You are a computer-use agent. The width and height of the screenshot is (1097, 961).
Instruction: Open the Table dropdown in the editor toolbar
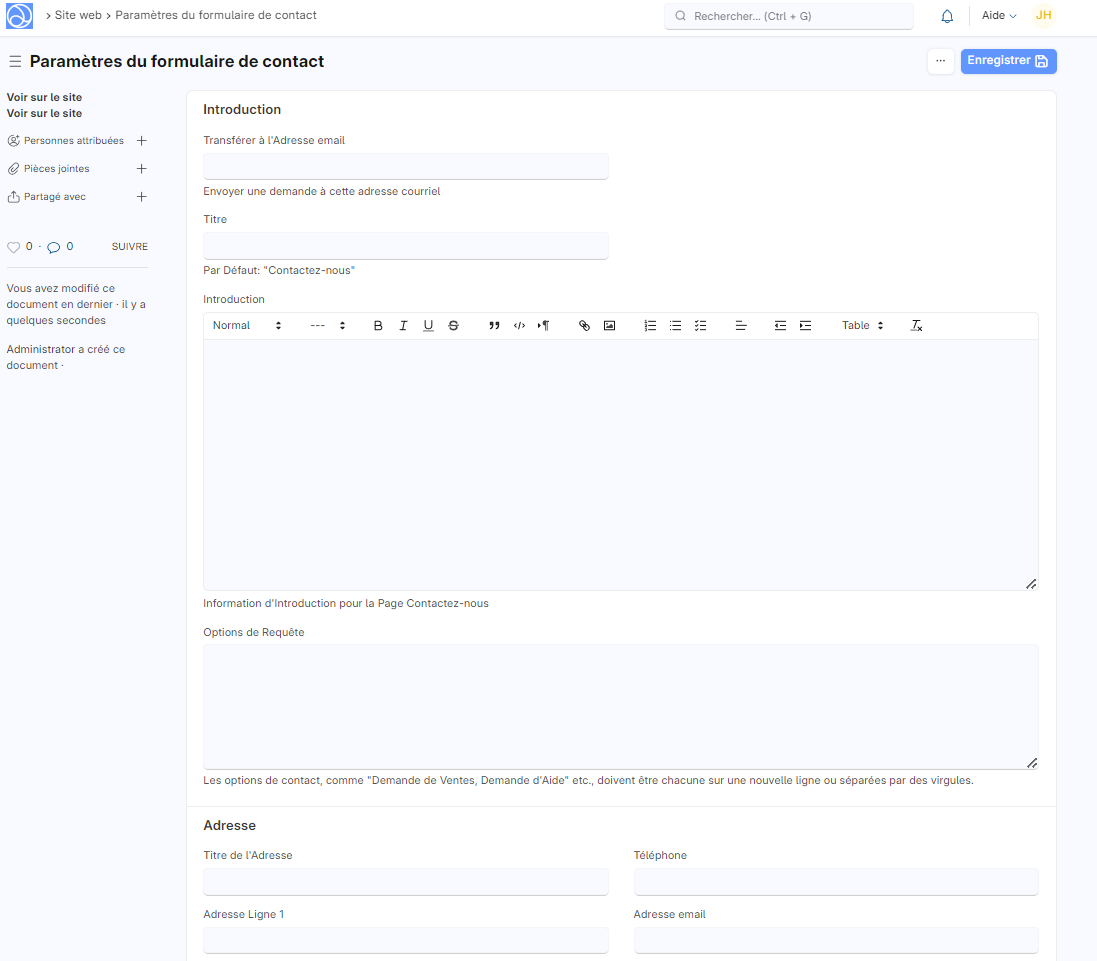(862, 326)
